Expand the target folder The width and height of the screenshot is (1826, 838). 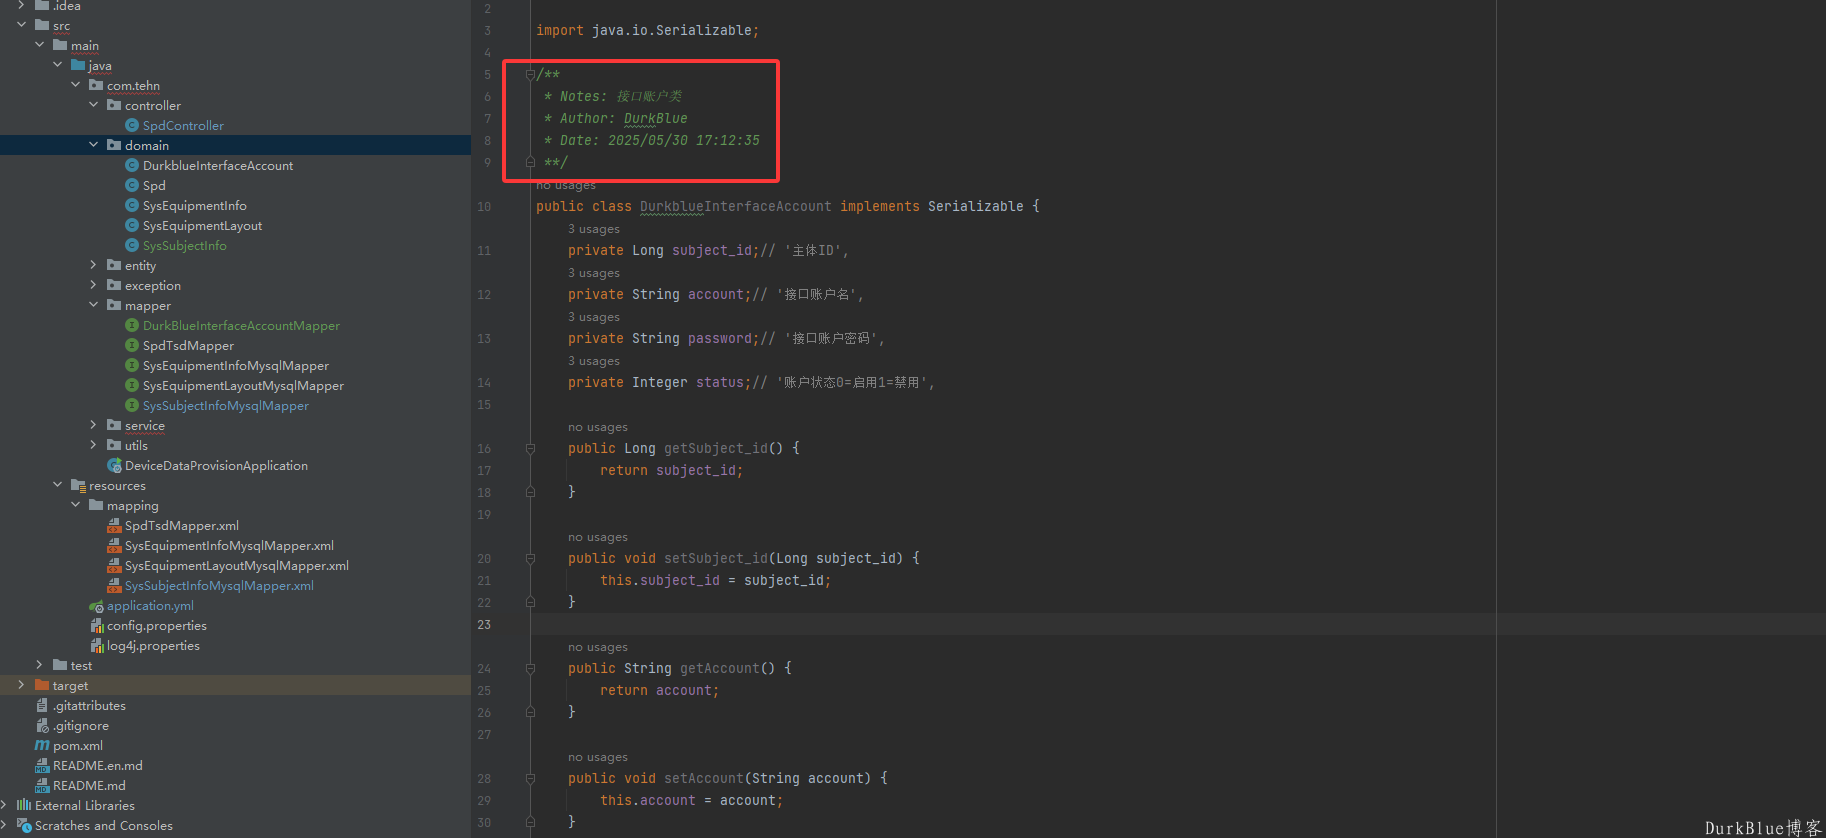21,685
